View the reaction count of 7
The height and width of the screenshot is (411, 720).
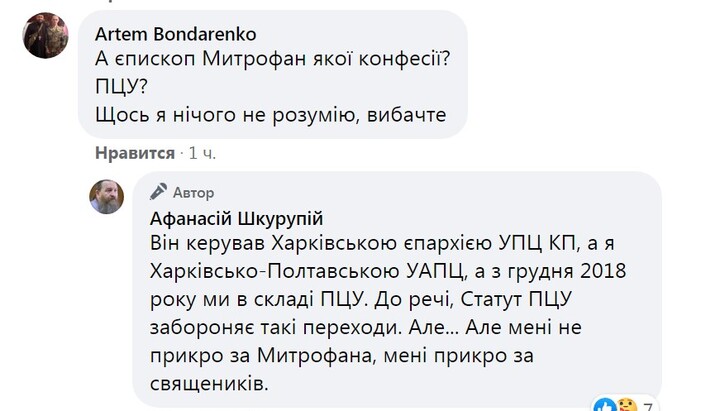646,406
